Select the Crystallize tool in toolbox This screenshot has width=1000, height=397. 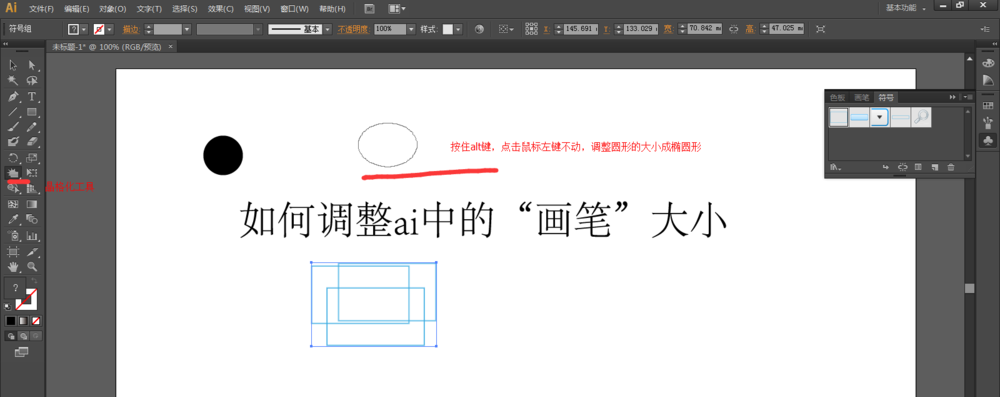coord(13,172)
